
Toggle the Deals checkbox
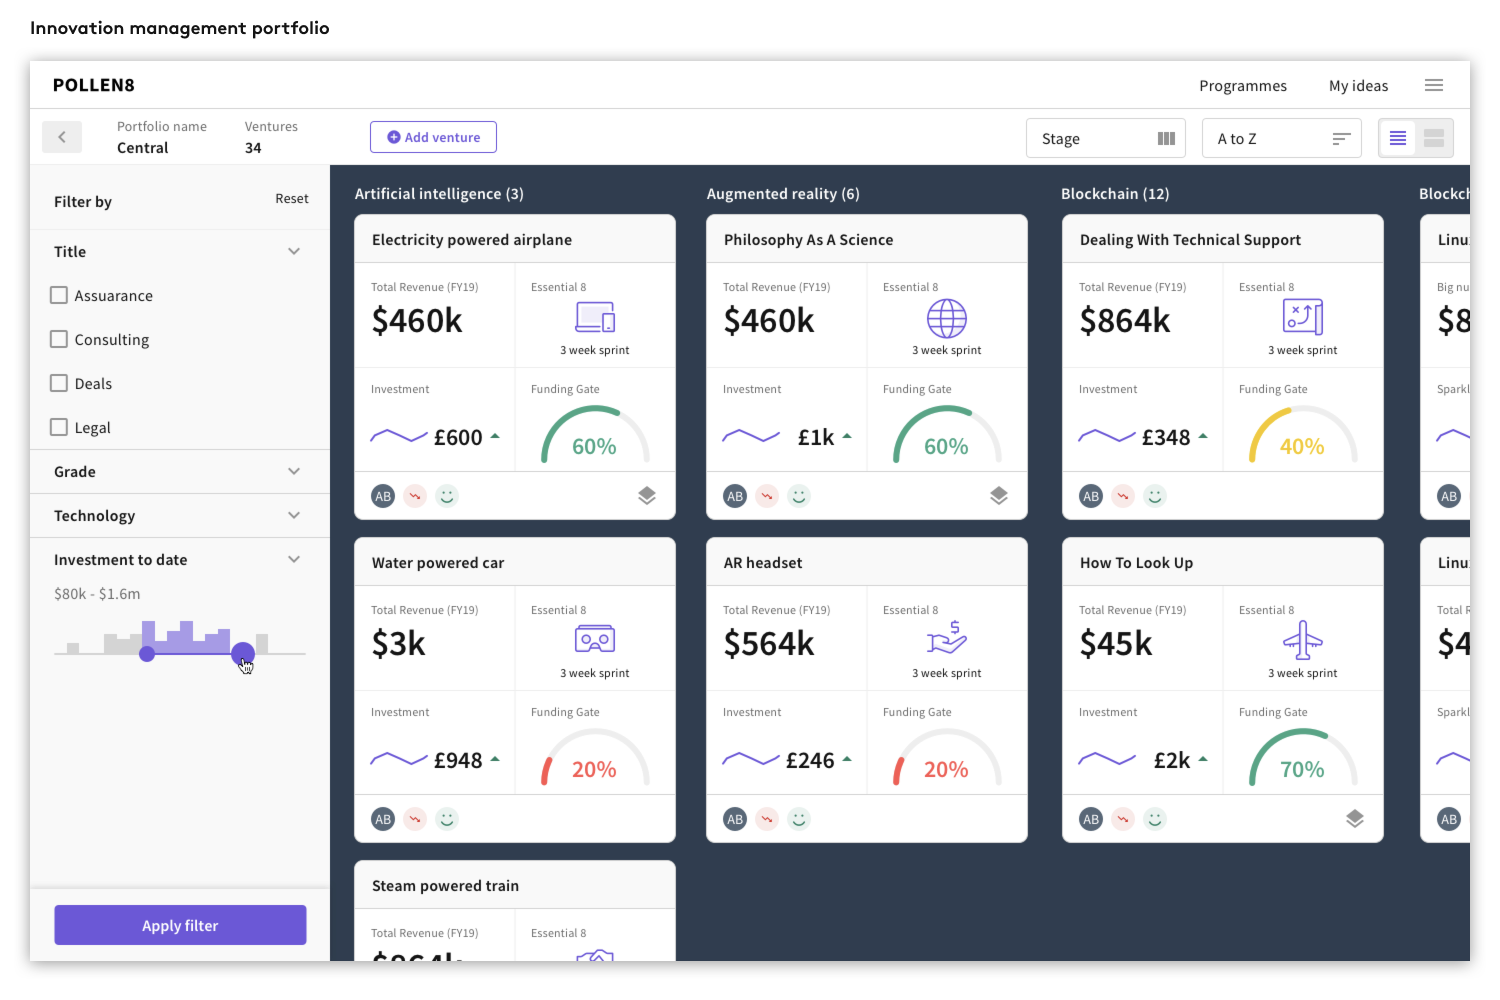pyautogui.click(x=58, y=383)
